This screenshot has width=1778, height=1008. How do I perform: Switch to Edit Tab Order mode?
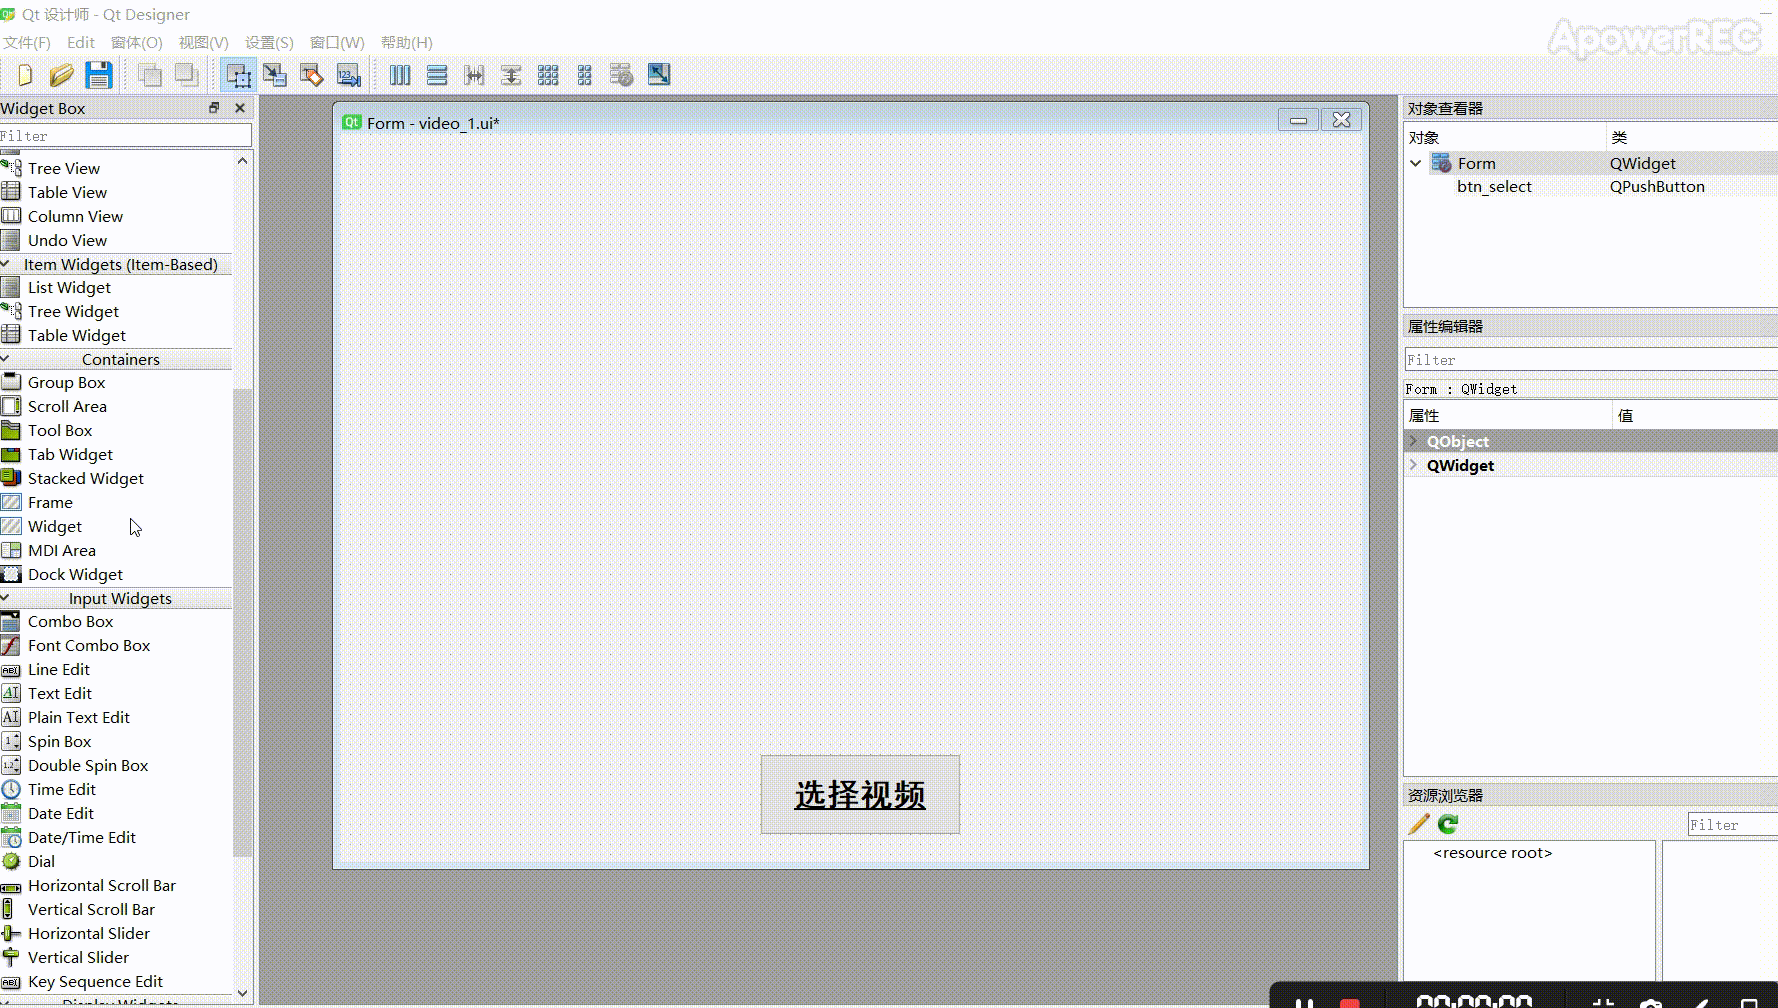(x=348, y=74)
